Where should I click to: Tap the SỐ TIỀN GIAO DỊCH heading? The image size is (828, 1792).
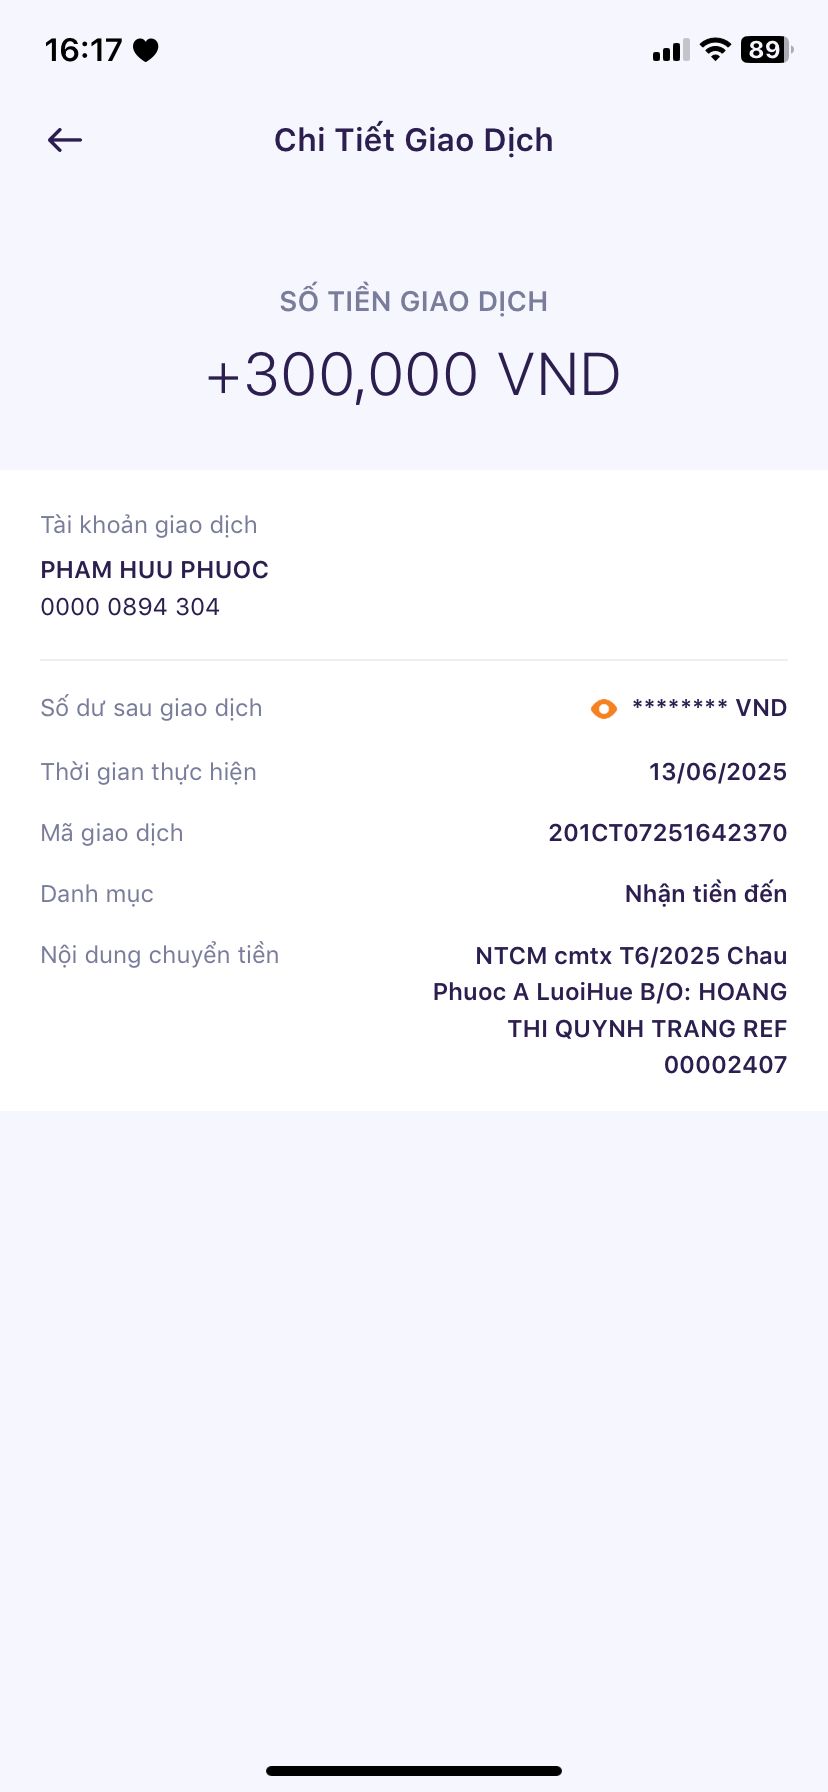pos(413,301)
